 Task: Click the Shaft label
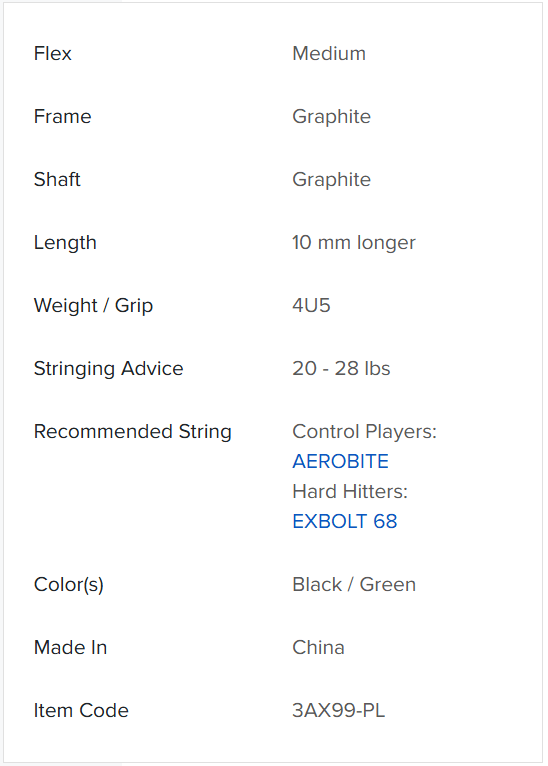[57, 179]
